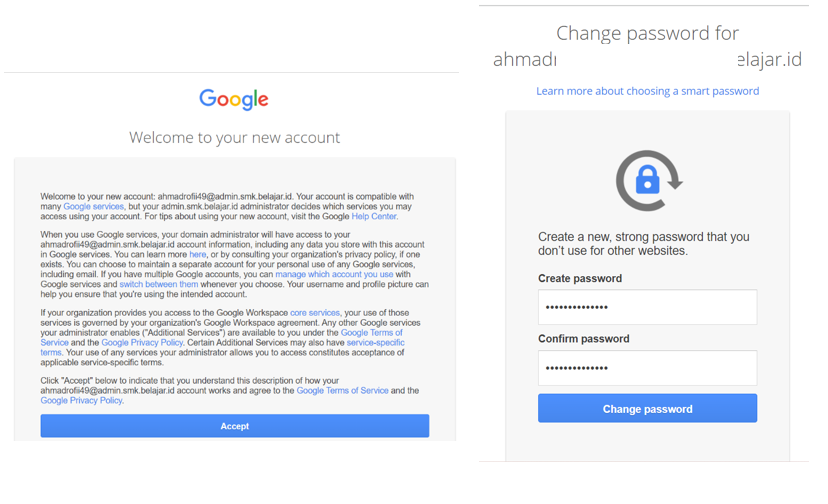Click the password lock refresh icon
Viewport: 828px width, 504px height.
(x=648, y=181)
